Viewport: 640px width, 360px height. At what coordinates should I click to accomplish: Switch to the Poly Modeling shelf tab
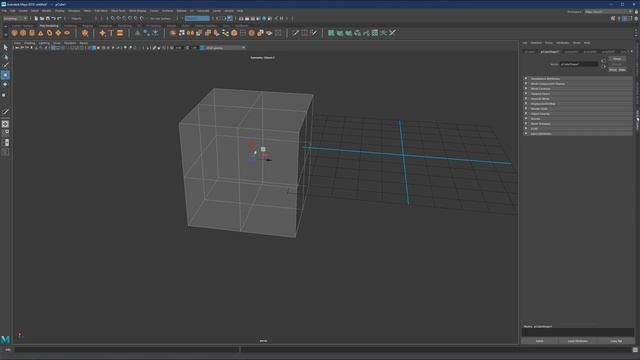(x=49, y=26)
